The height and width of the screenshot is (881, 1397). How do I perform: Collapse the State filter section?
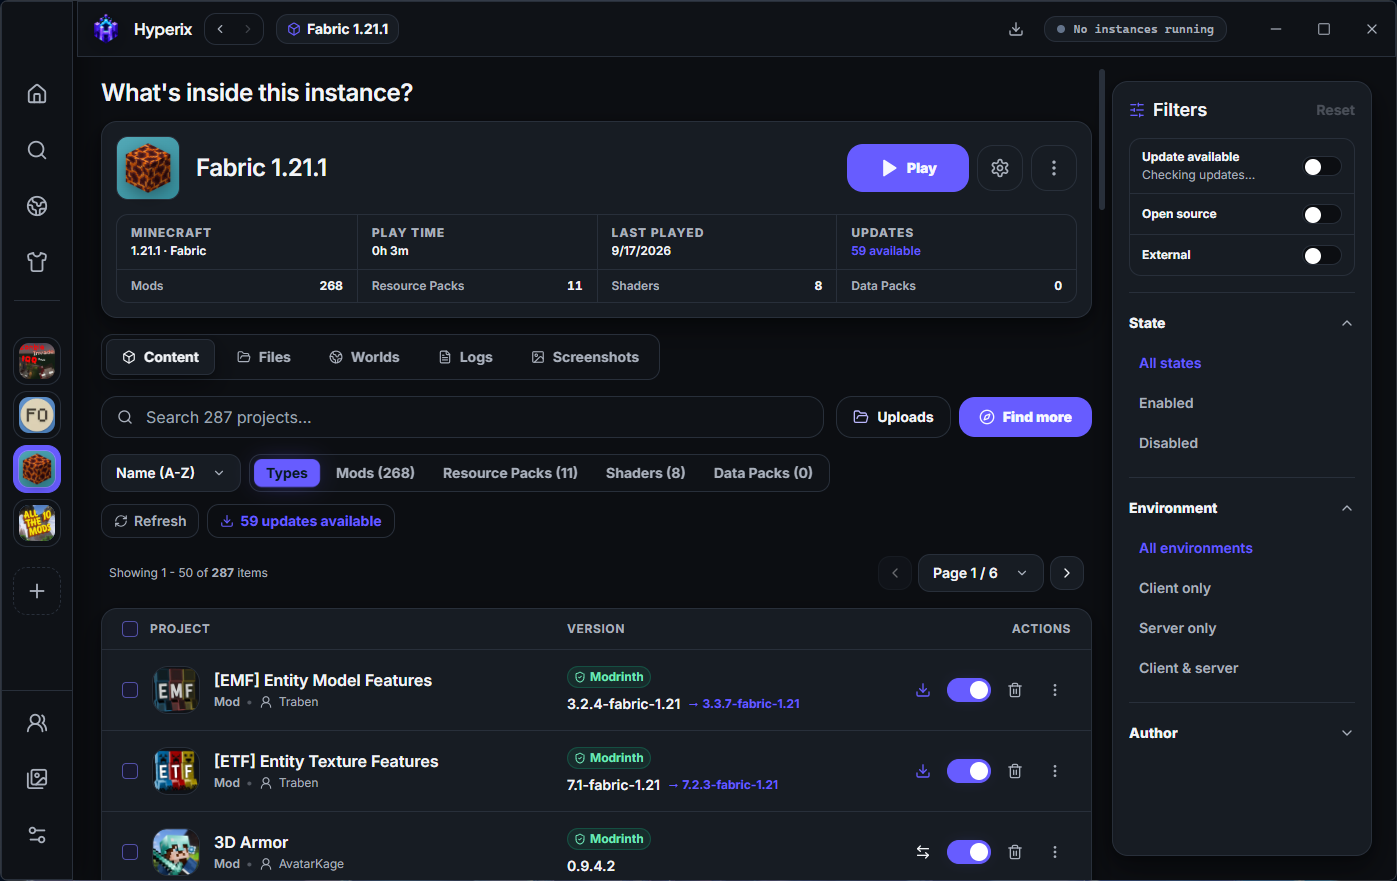coord(1347,323)
